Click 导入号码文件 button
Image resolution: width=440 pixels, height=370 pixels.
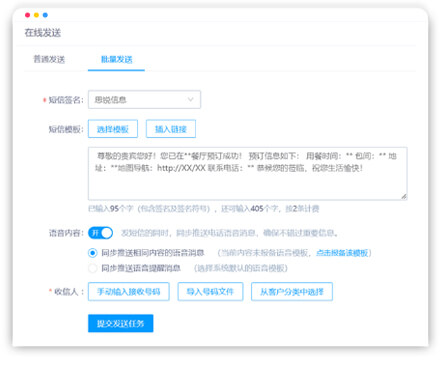(x=210, y=292)
